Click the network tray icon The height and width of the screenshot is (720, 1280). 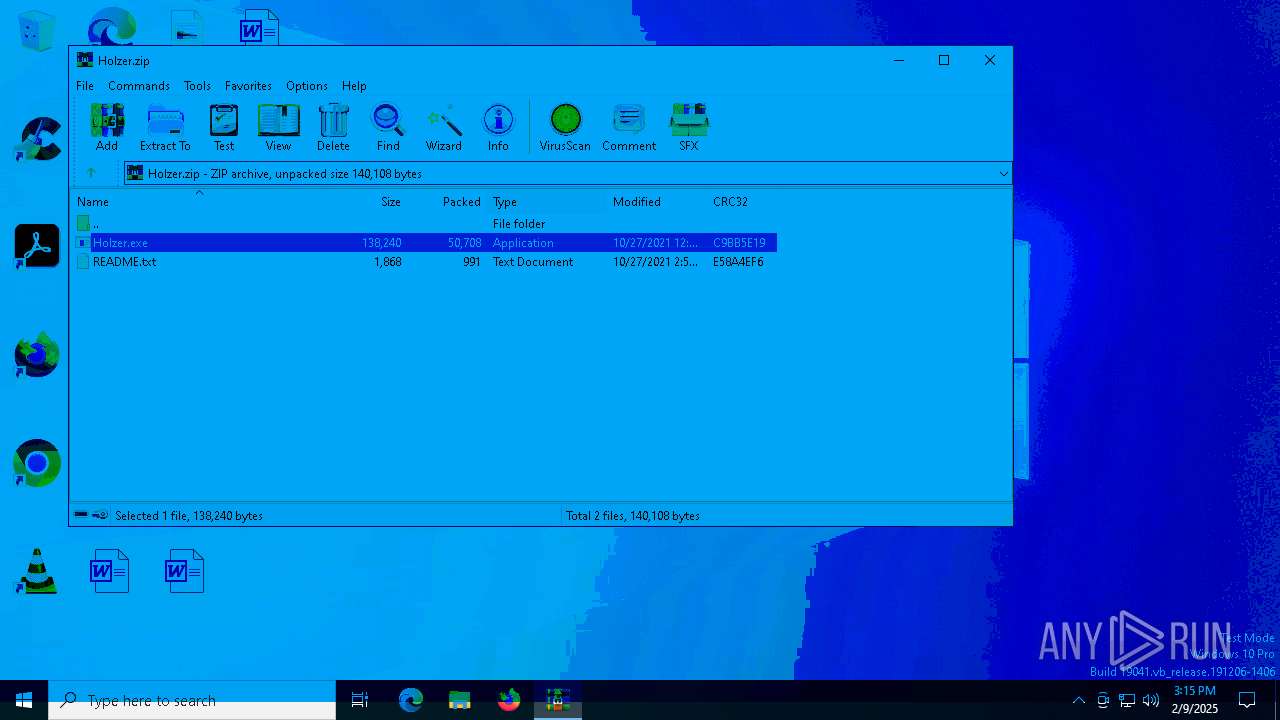(1127, 700)
